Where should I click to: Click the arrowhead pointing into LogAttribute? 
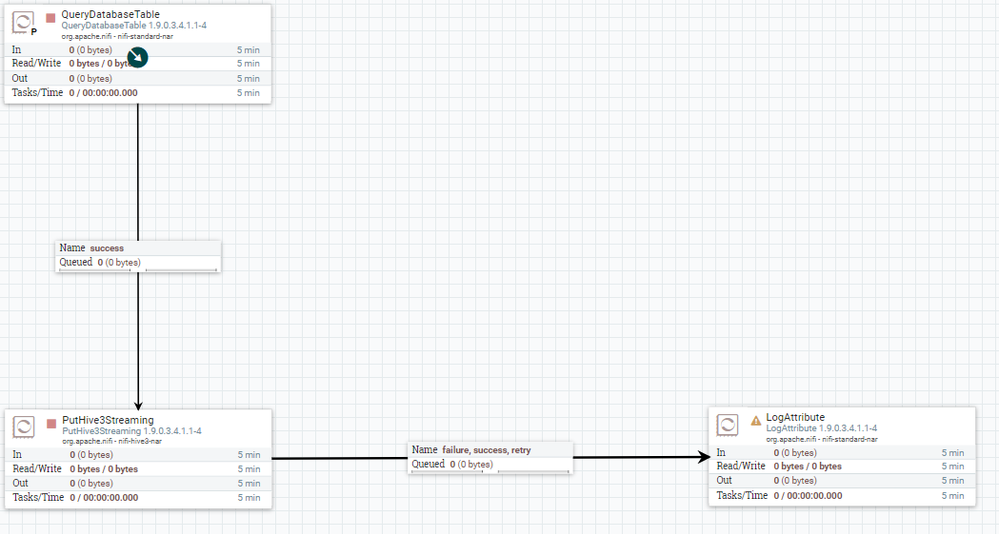[704, 457]
